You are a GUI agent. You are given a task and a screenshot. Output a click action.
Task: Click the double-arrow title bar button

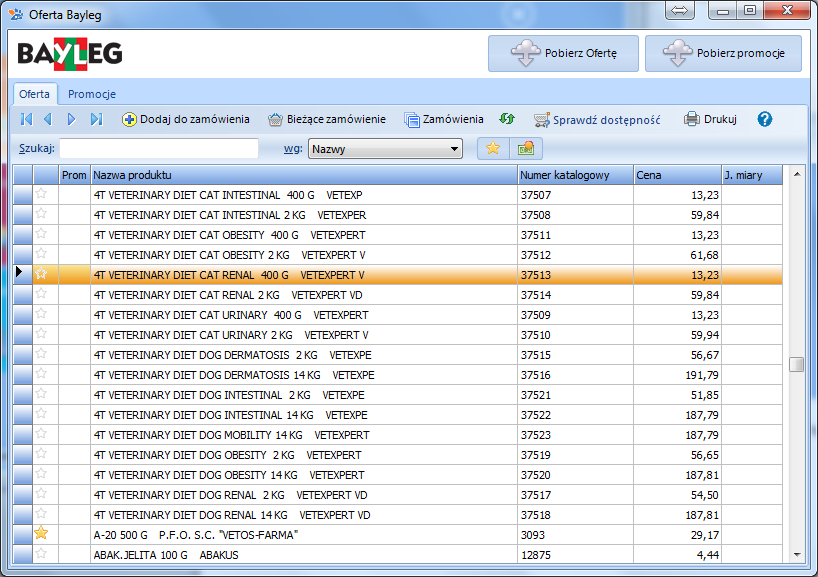click(679, 10)
